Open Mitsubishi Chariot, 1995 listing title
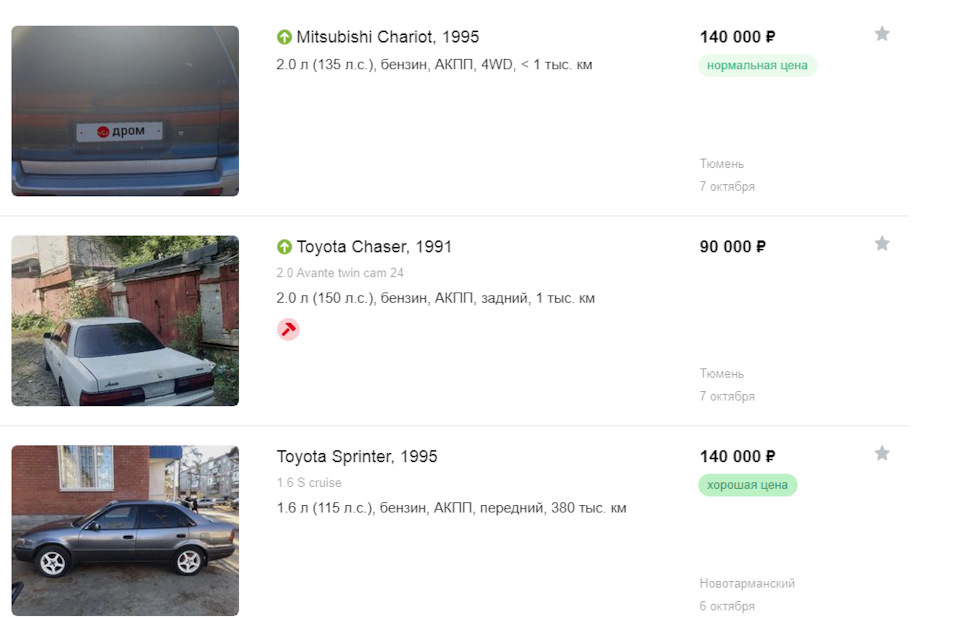 pos(388,37)
